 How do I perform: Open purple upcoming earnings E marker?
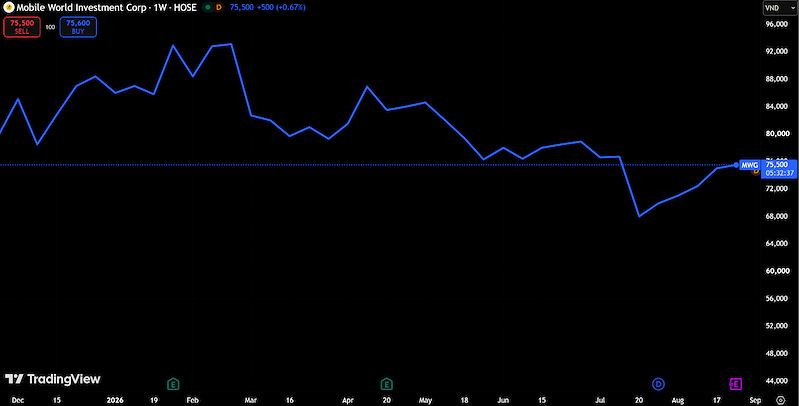pos(735,384)
